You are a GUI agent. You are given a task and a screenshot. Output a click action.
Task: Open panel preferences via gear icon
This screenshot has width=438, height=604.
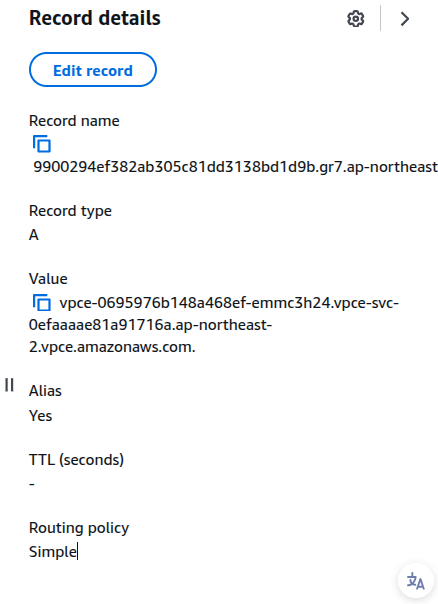click(x=356, y=18)
